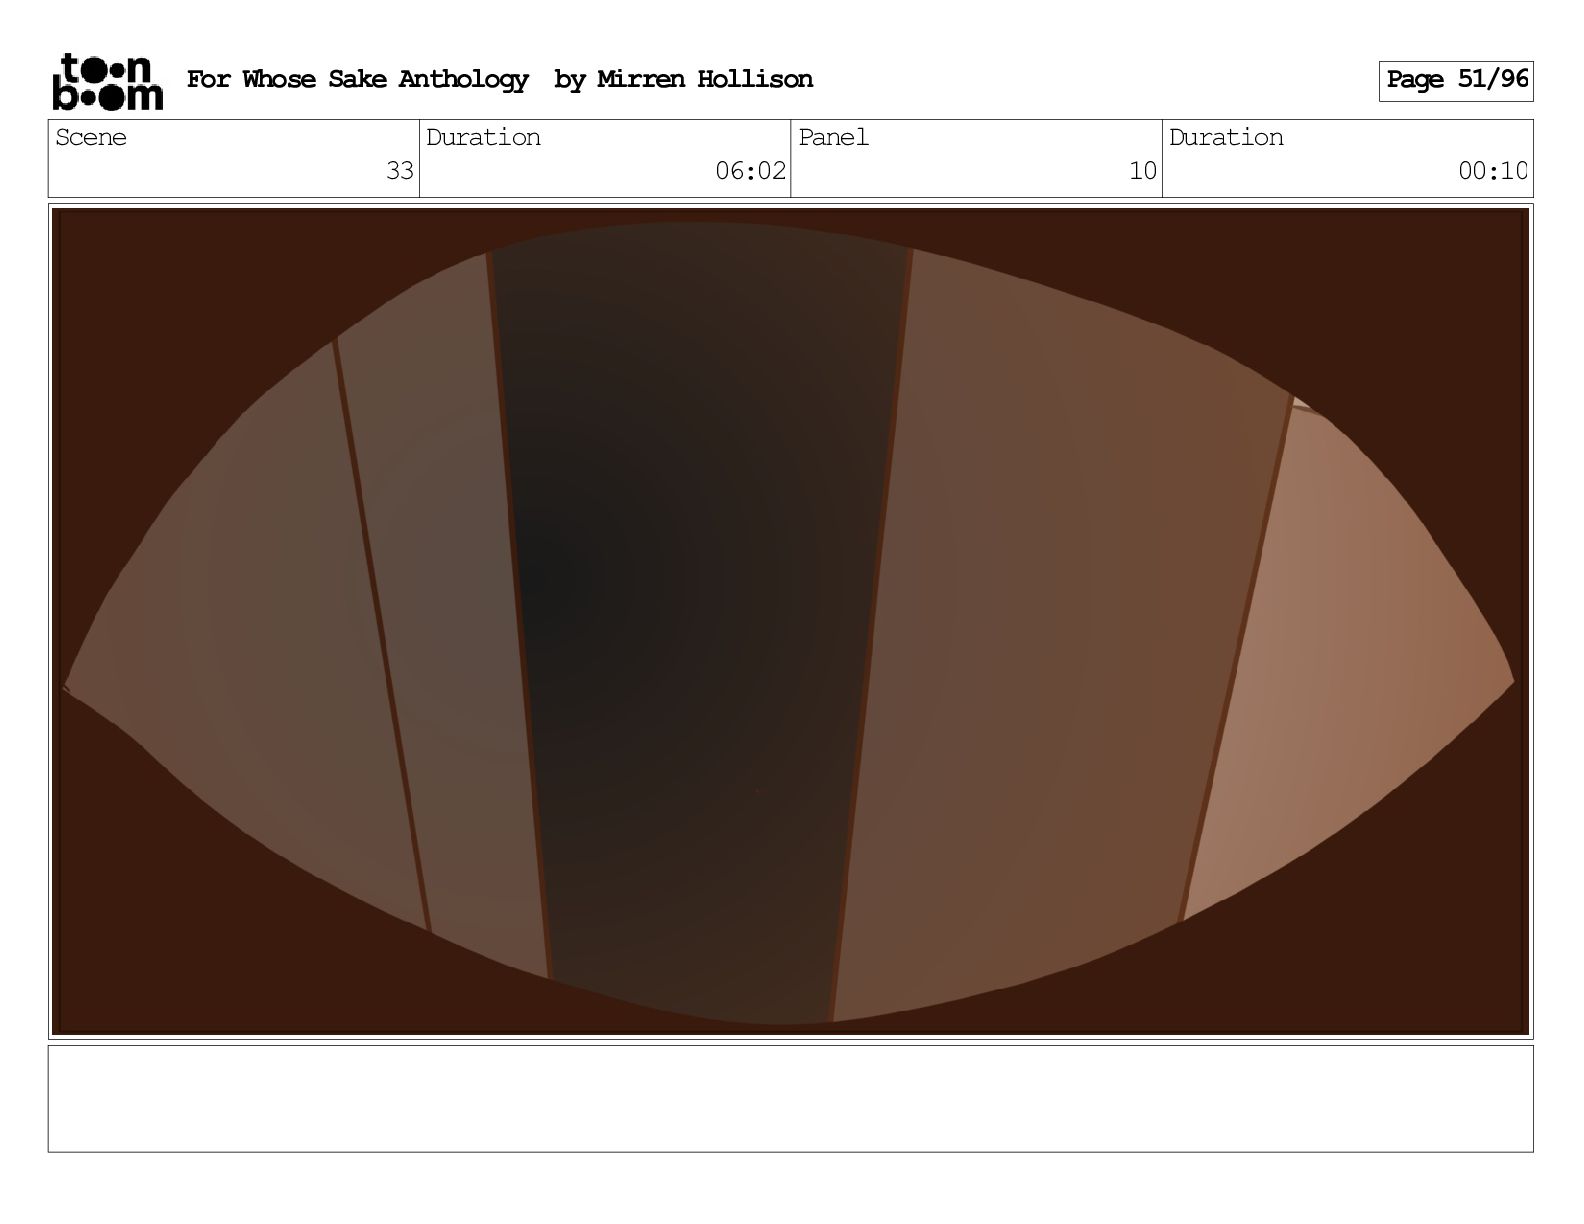Click the panel duration value '00:10'
1584x1224 pixels.
1493,171
